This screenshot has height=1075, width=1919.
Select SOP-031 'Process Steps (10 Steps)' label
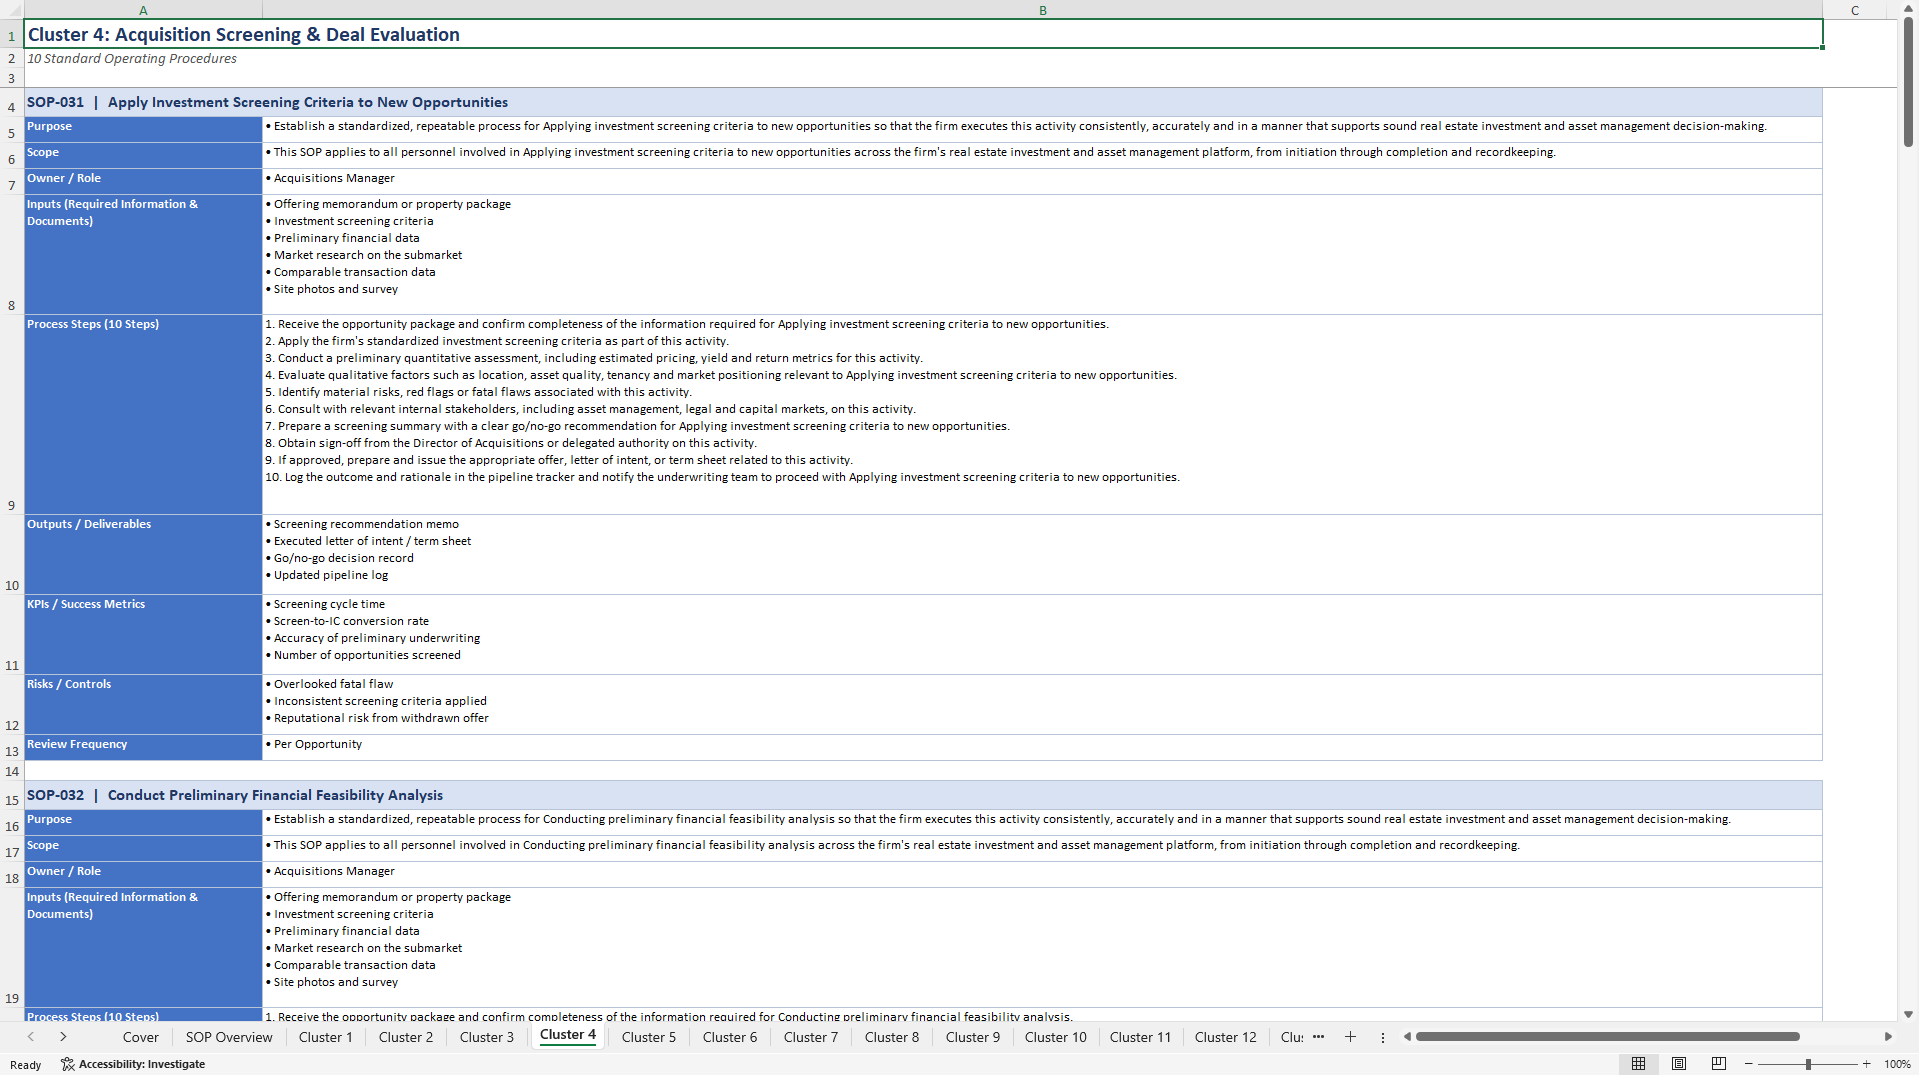(x=143, y=415)
